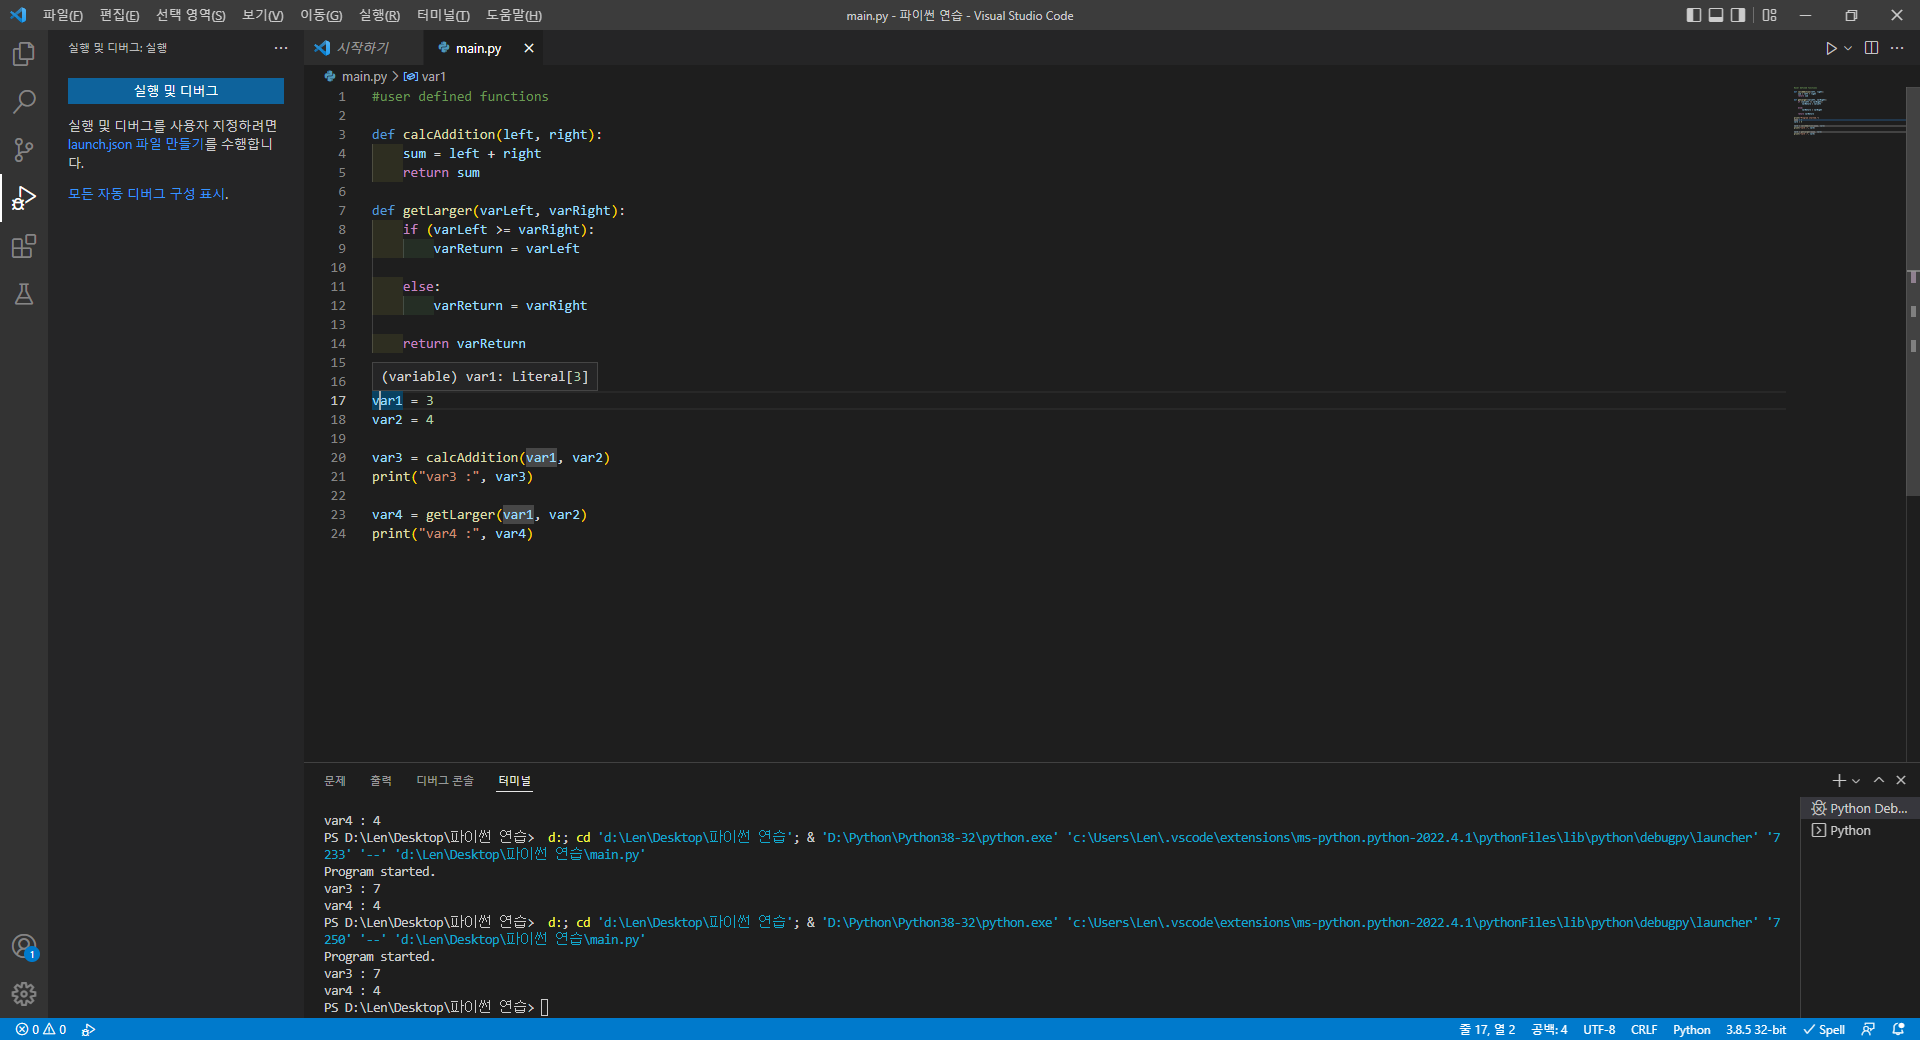
Task: Click the var1 breadcrumb symbol
Action: pyautogui.click(x=425, y=76)
